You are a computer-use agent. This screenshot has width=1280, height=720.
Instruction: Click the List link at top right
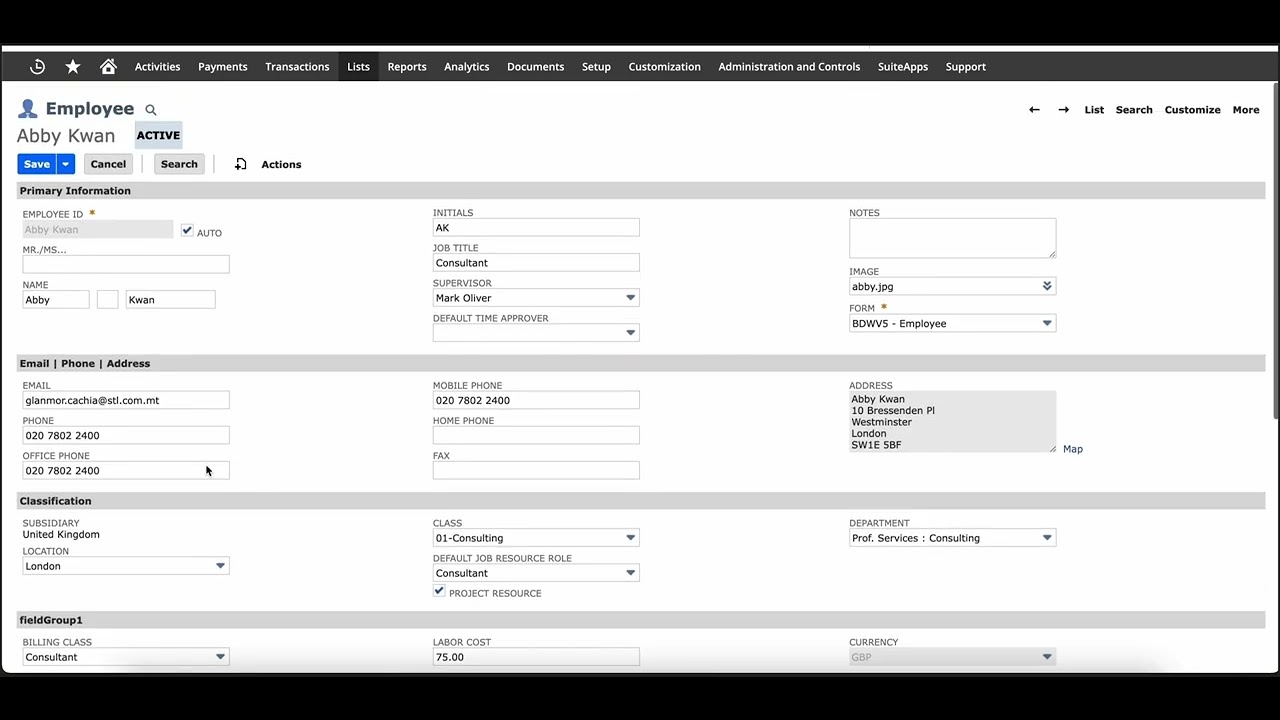(x=1094, y=110)
